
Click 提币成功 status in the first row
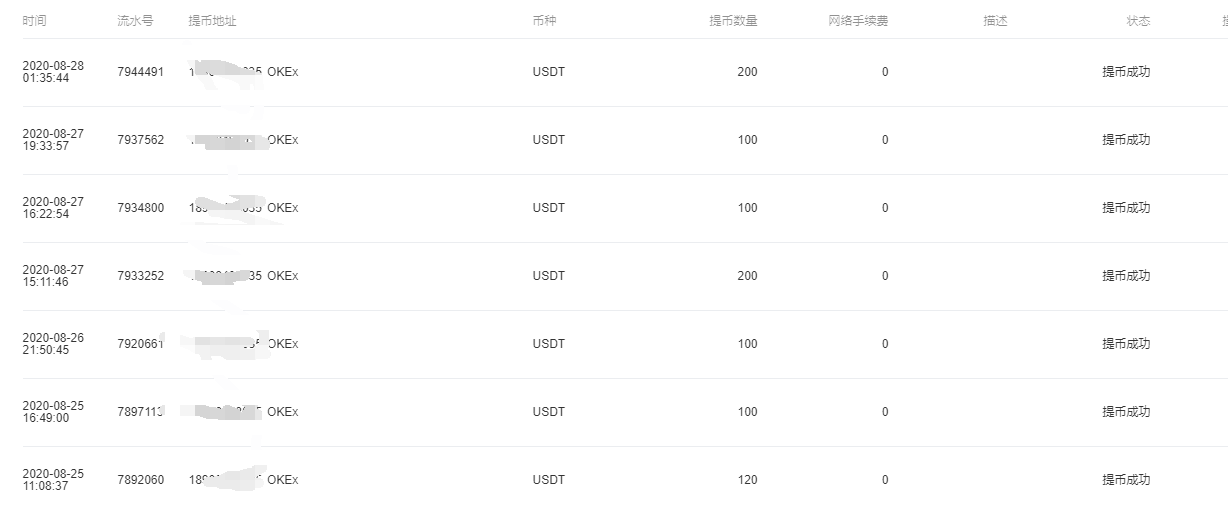1126,72
